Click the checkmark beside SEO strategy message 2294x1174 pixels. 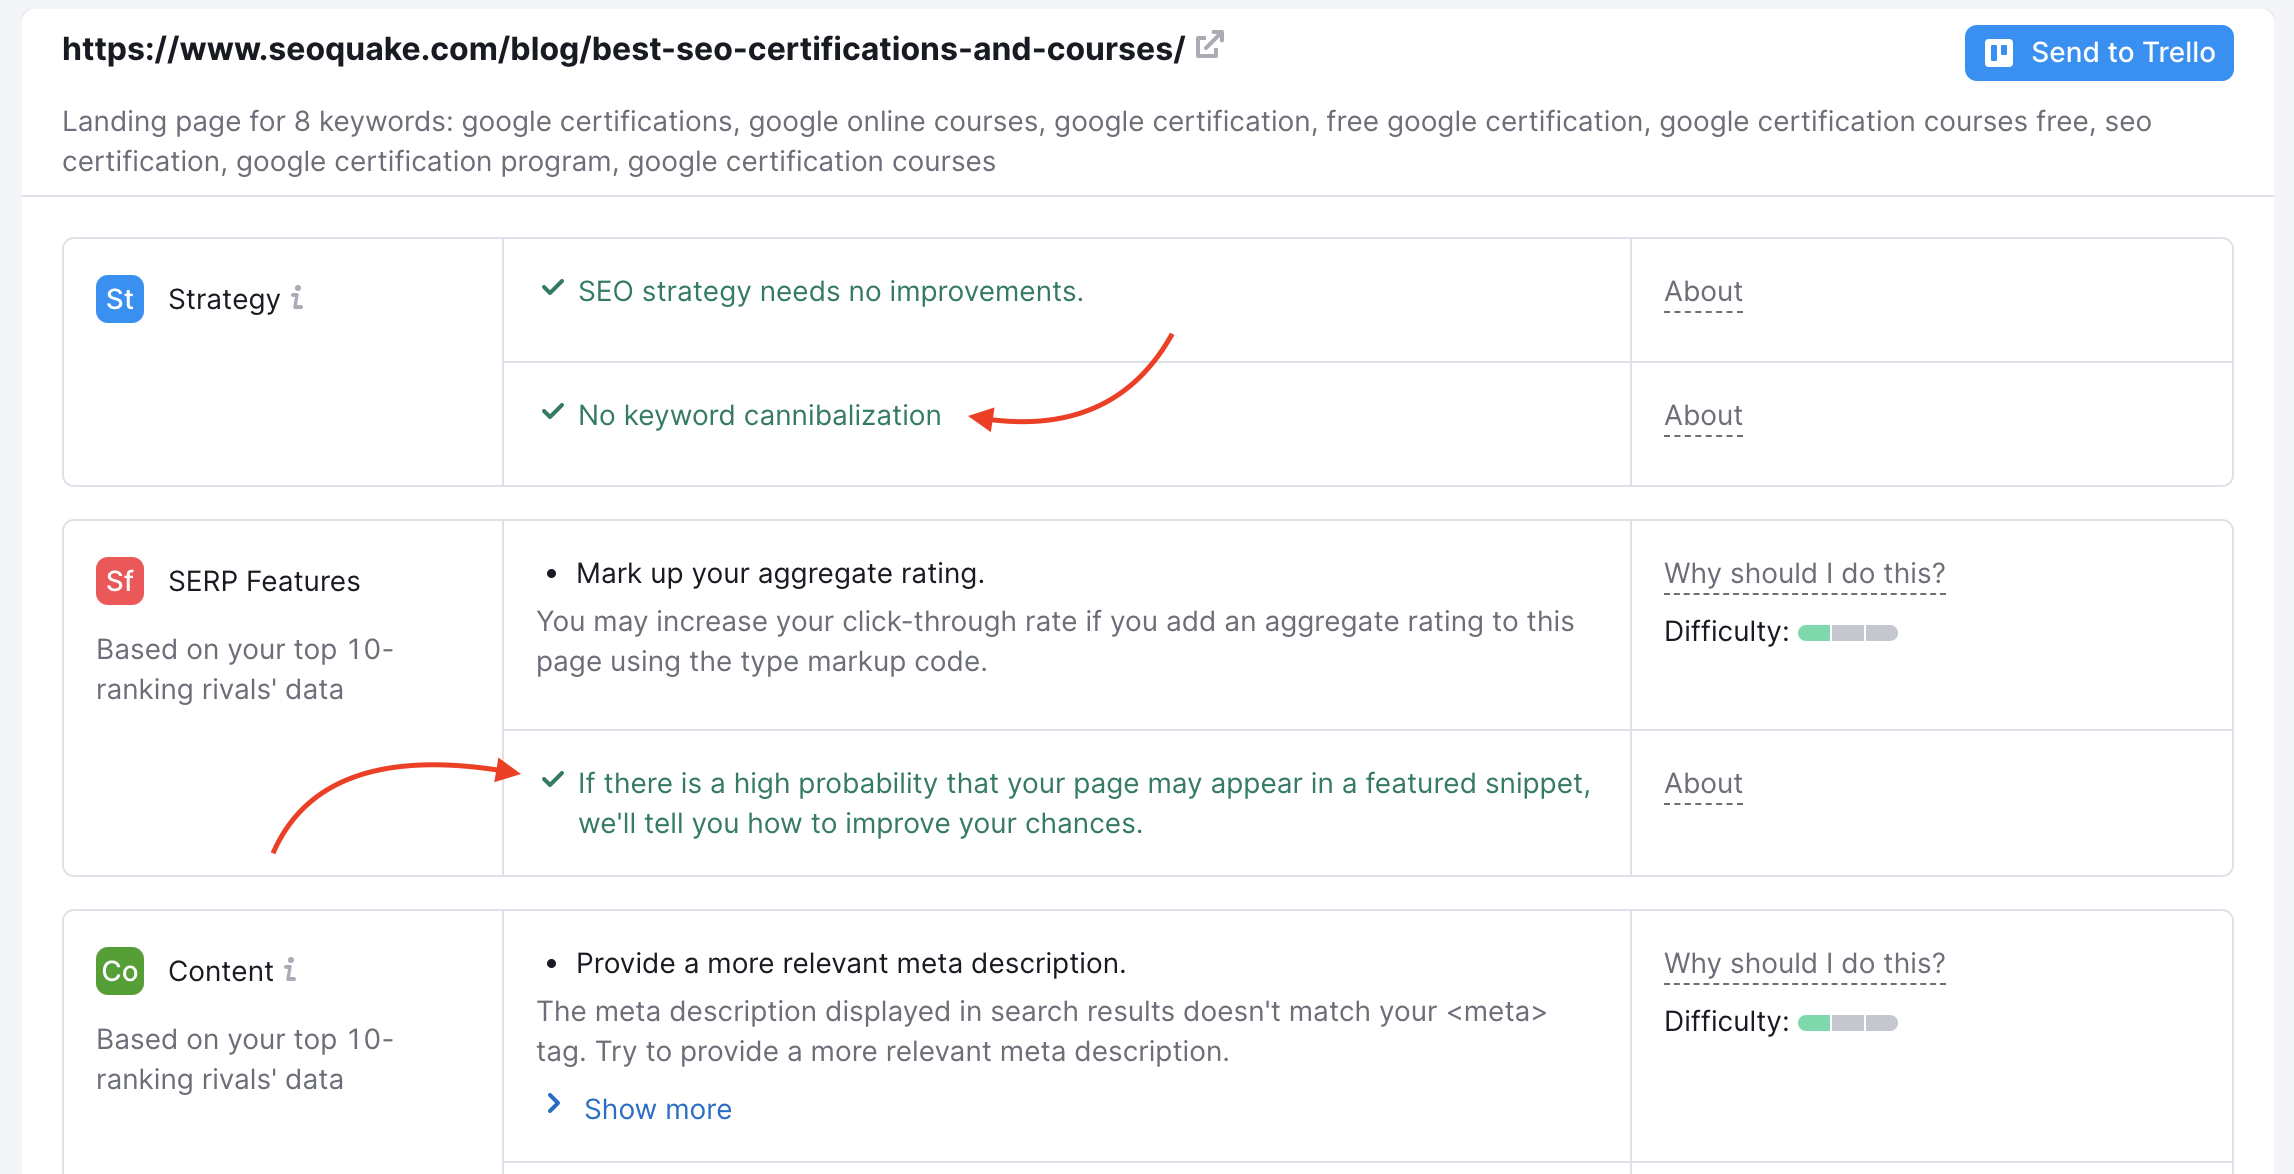(x=553, y=289)
